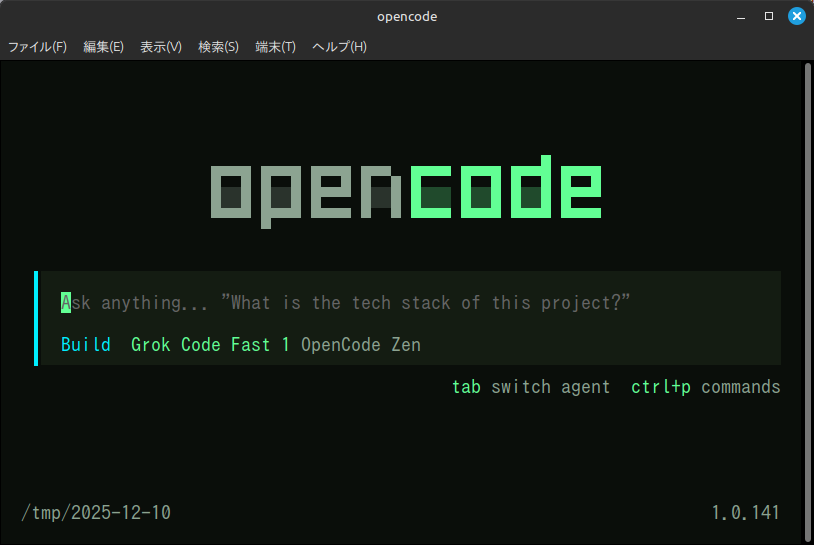This screenshot has width=814, height=545.
Task: Open the ファイル(F) menu
Action: coord(37,47)
